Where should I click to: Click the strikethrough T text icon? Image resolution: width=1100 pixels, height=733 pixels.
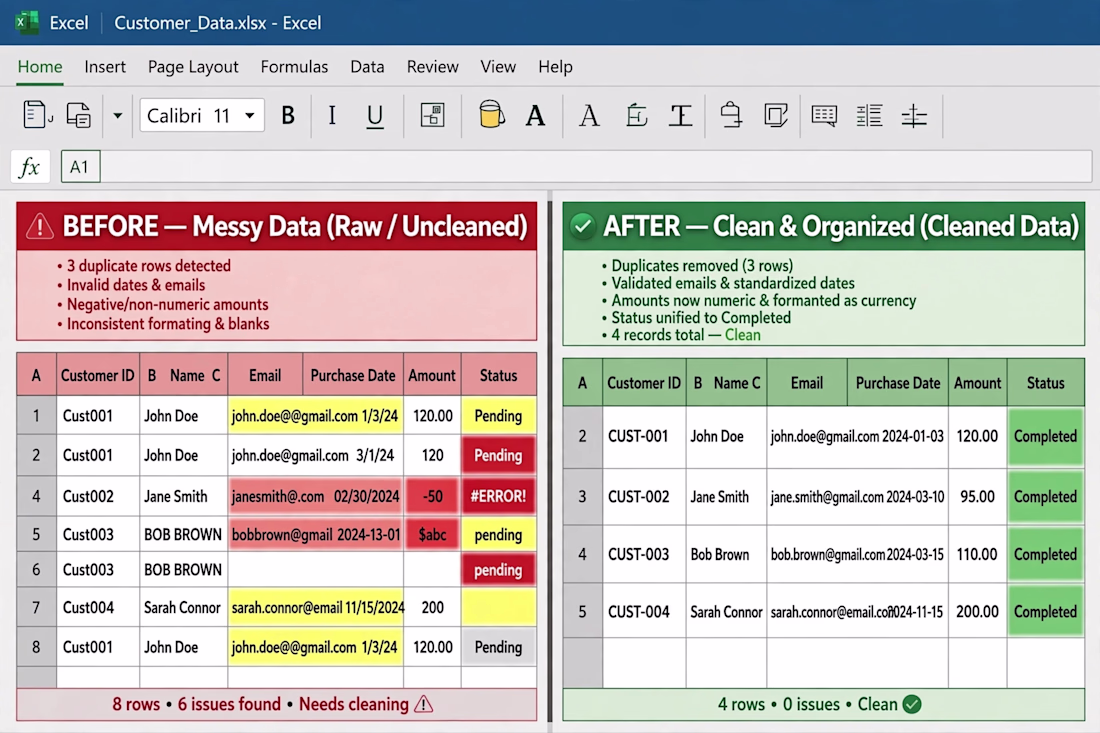click(x=680, y=115)
